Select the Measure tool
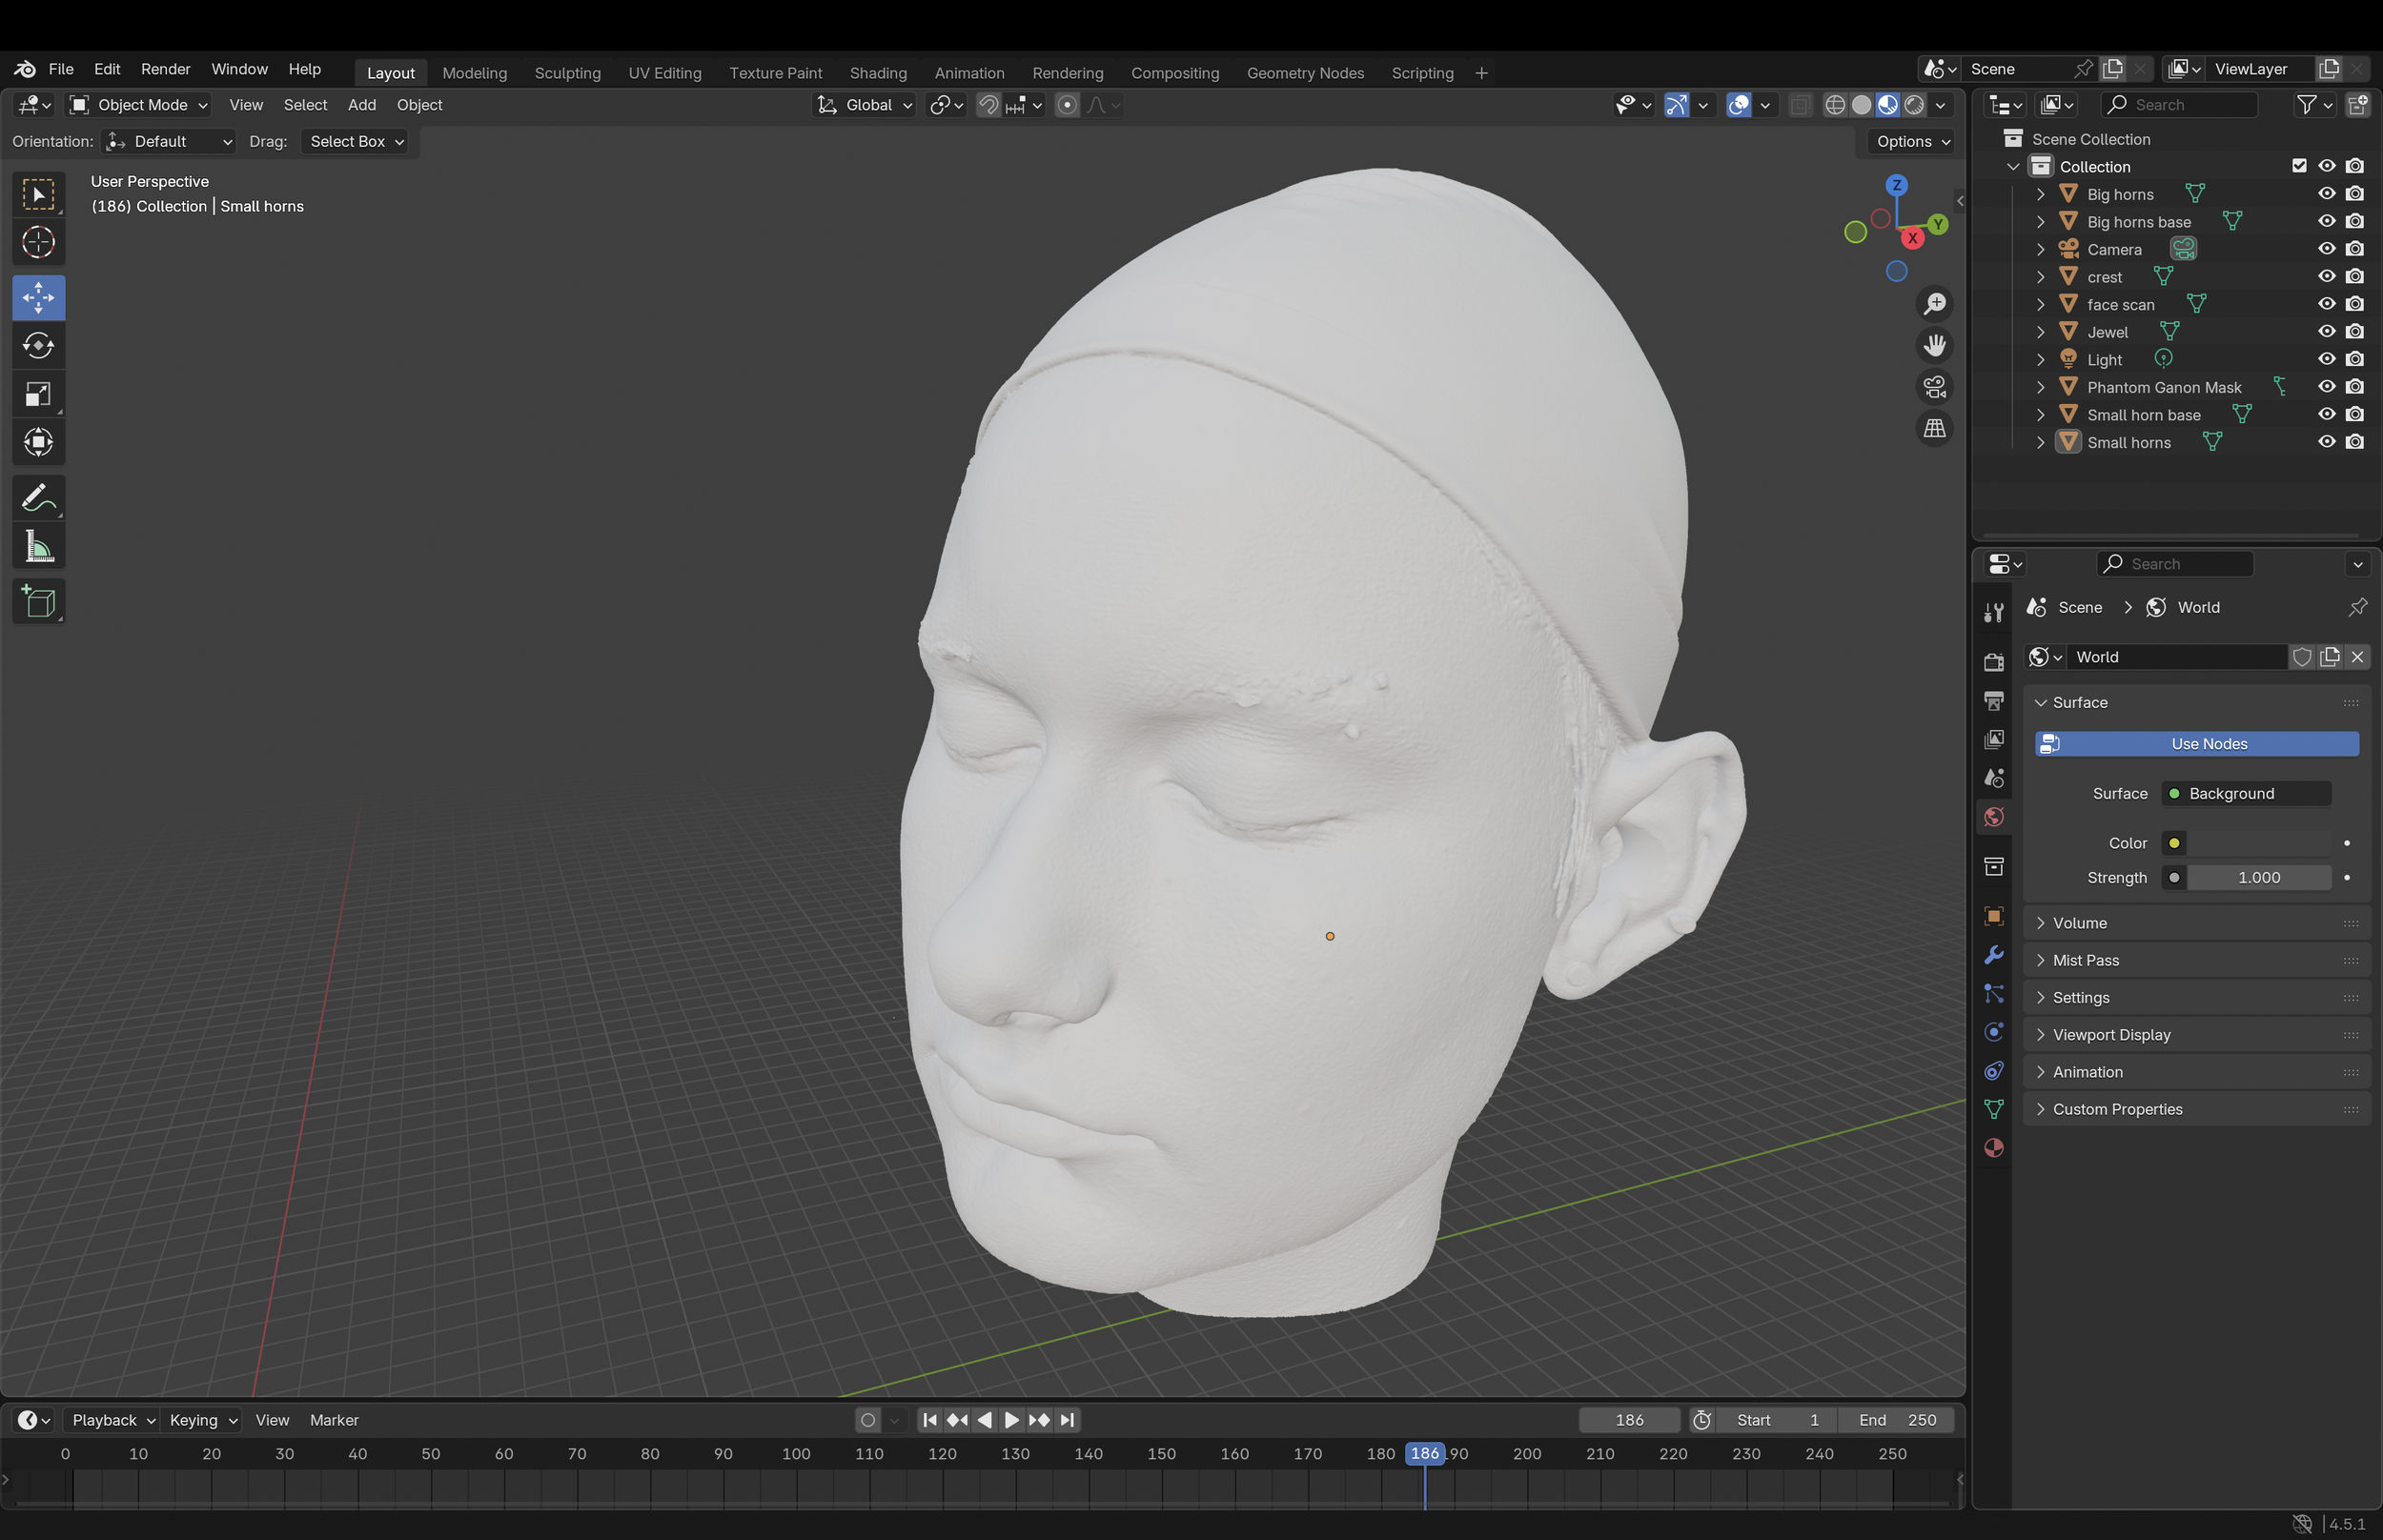Screen dimensions: 2383x1540 (x=38, y=546)
